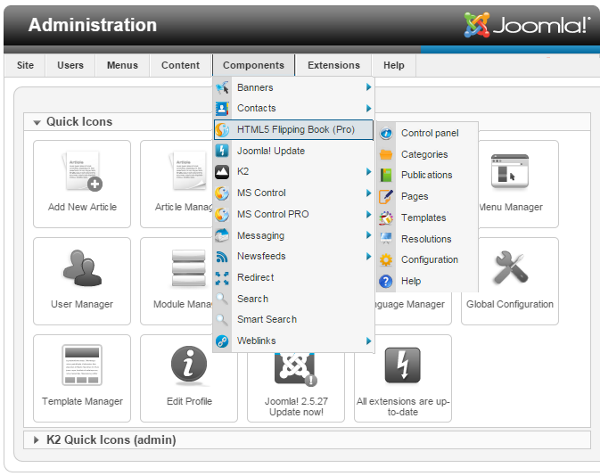Click the Weblinks chain icon
This screenshot has width=600, height=476.
point(222,341)
